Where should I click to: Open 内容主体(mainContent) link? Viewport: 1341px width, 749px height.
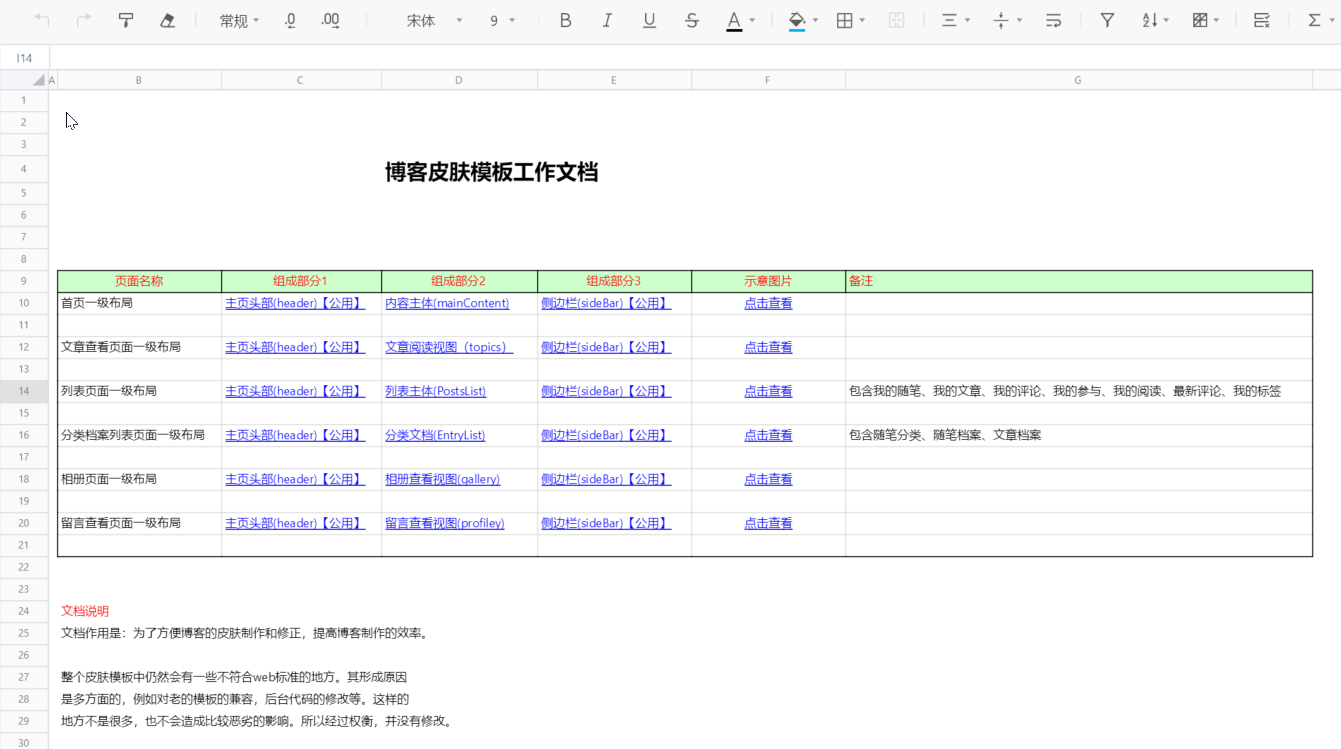coord(447,303)
